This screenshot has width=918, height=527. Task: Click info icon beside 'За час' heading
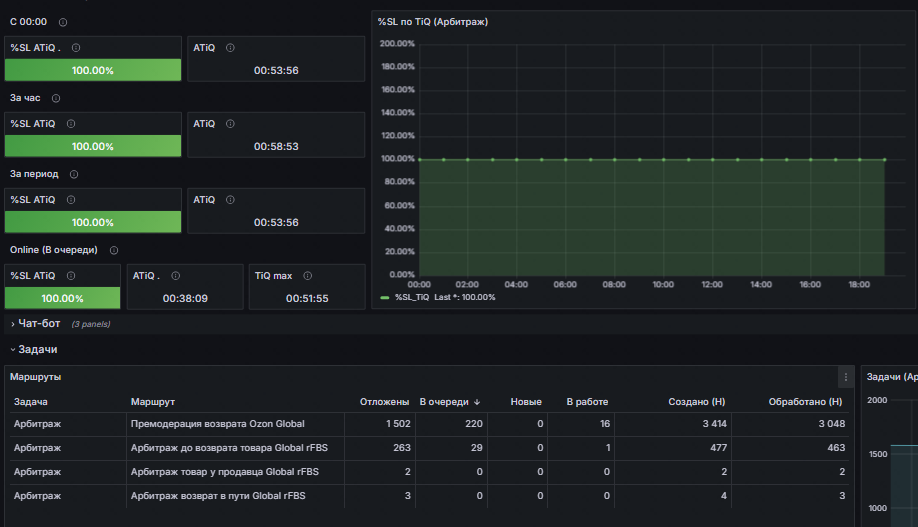(56, 98)
